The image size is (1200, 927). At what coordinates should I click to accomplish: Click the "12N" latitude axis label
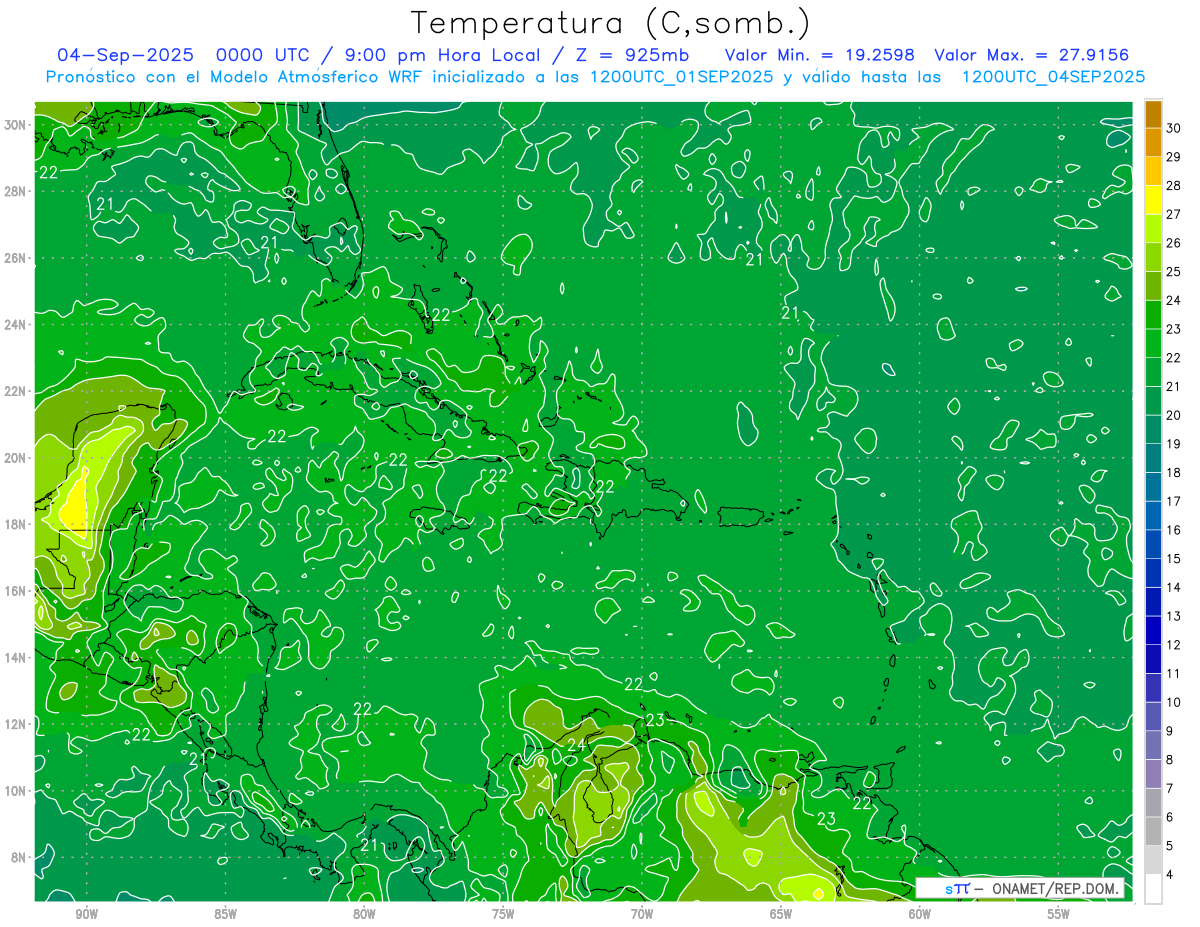click(15, 724)
